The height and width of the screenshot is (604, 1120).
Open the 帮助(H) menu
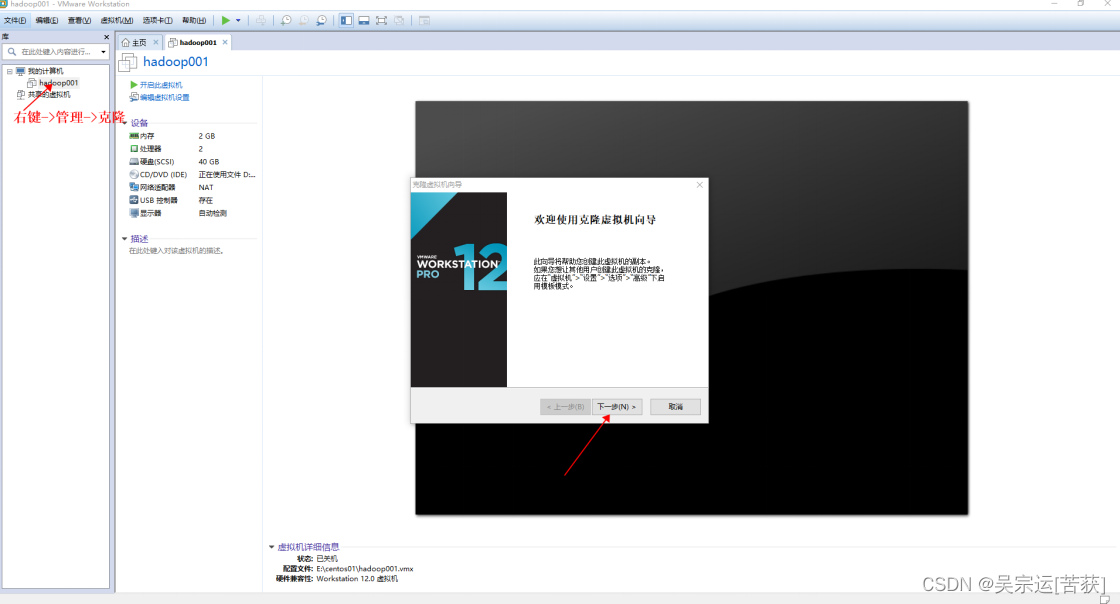point(194,21)
